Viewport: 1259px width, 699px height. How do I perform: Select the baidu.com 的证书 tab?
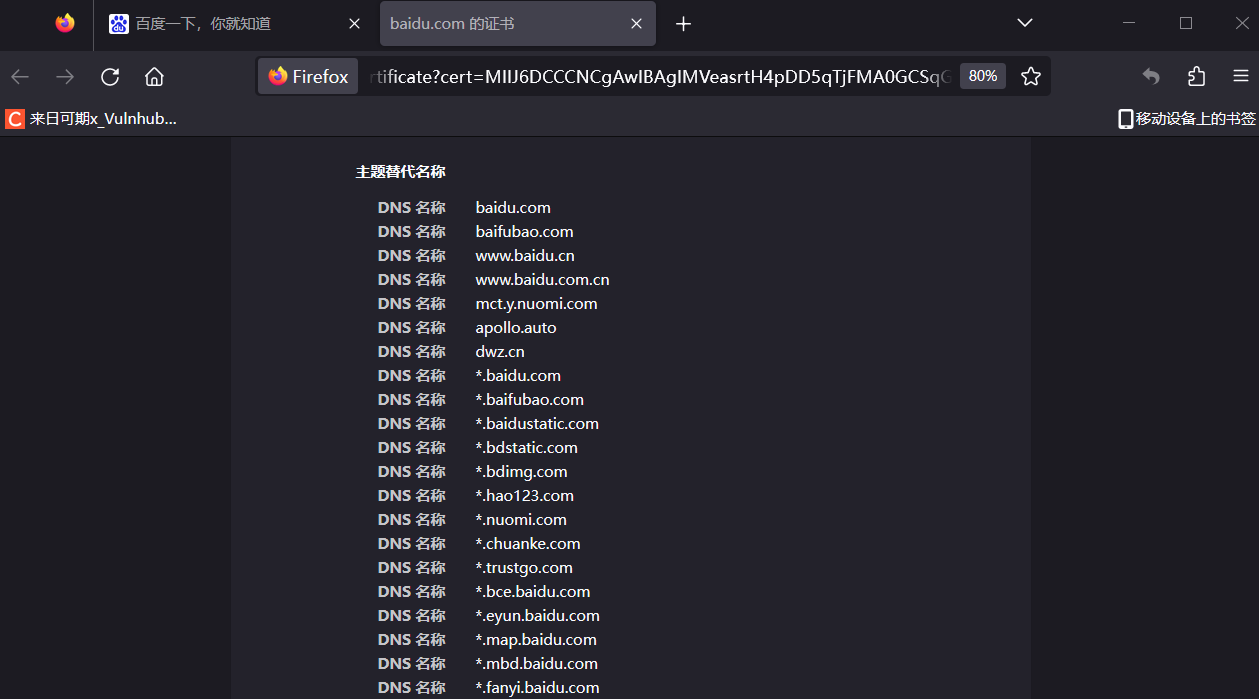517,24
